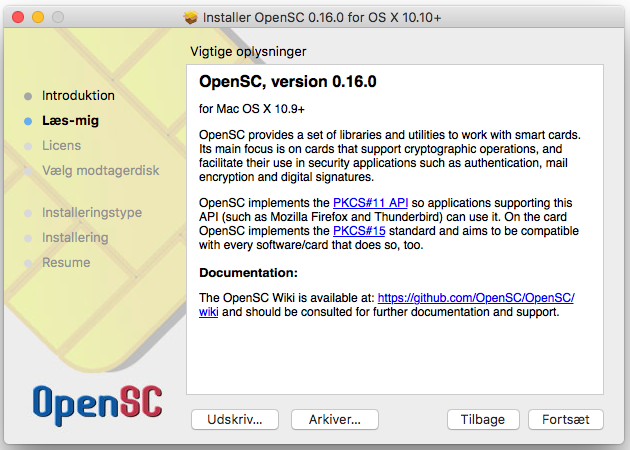The height and width of the screenshot is (450, 630).
Task: Click the Arkiver... button
Action: 335,419
